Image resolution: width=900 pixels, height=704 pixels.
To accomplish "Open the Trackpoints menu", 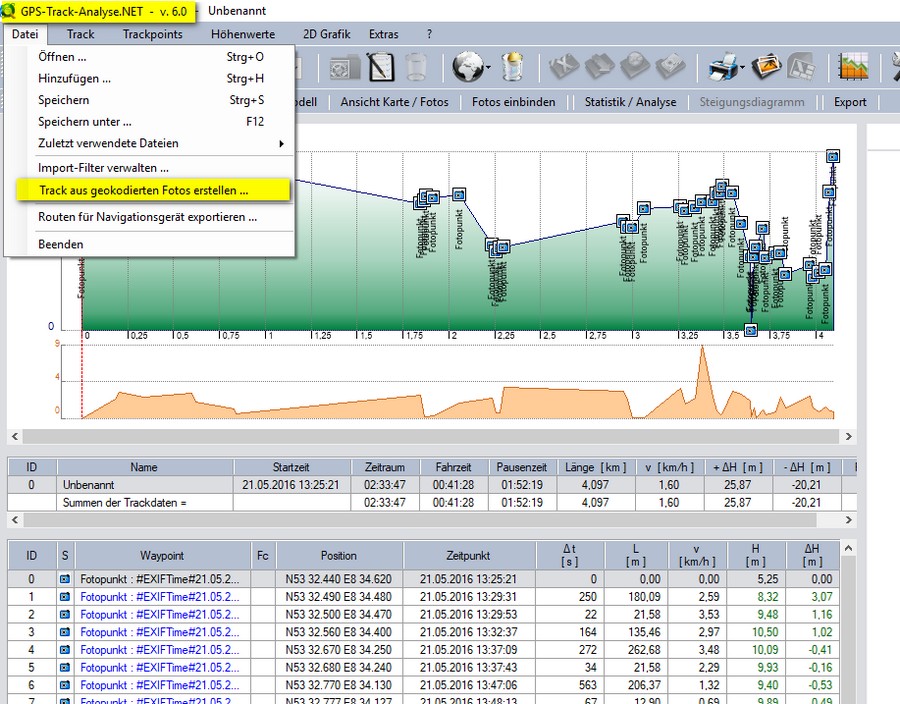I will tap(152, 34).
